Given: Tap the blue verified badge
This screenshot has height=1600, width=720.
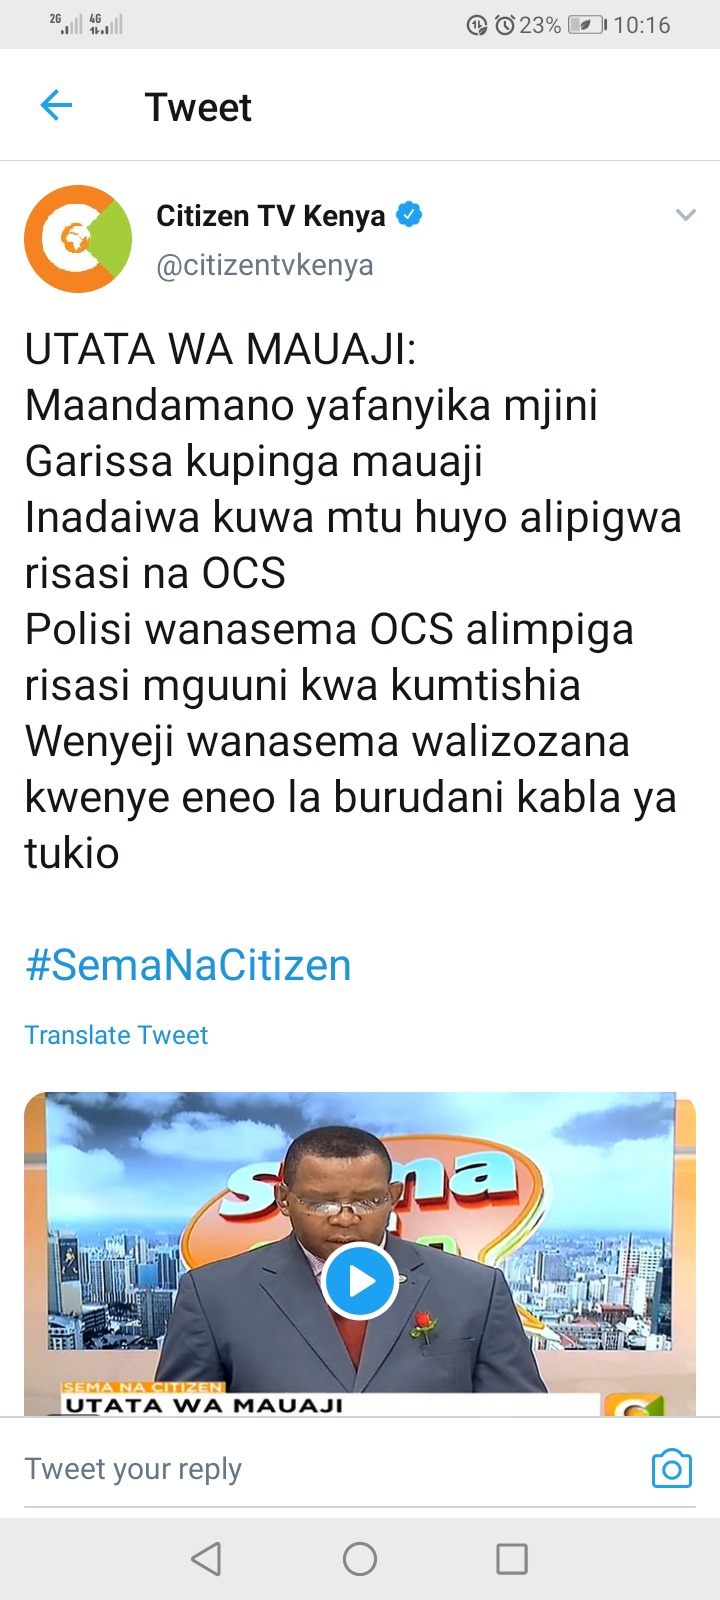Looking at the screenshot, I should (x=409, y=214).
